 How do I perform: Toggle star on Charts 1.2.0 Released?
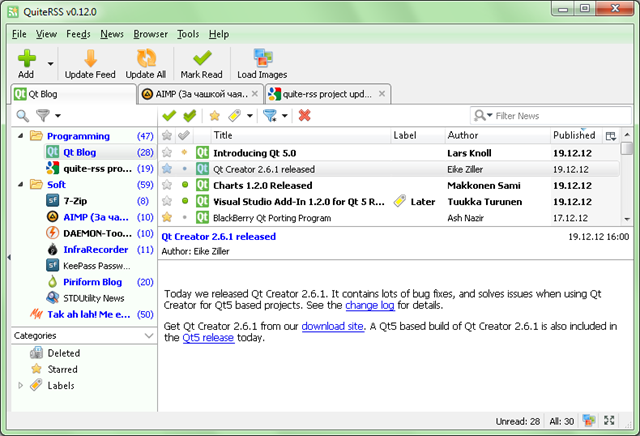[x=167, y=185]
